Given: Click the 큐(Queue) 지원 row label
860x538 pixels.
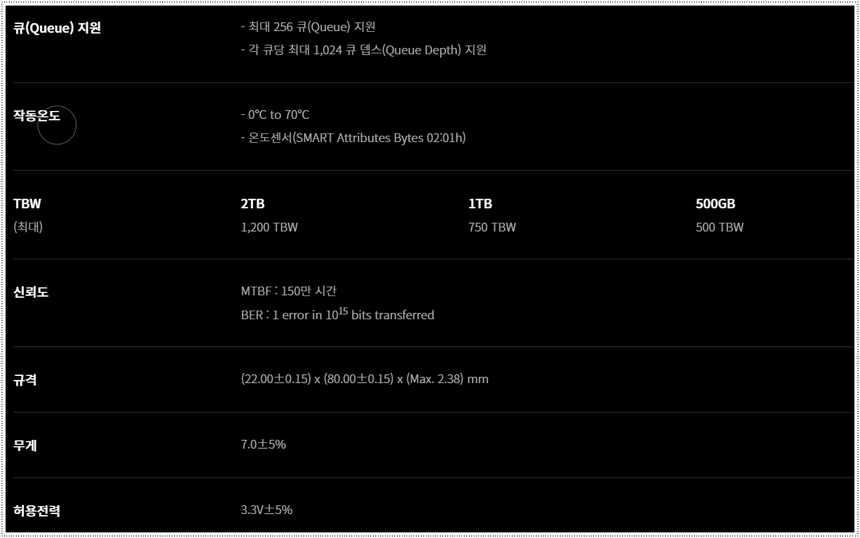Looking at the screenshot, I should point(57,28).
